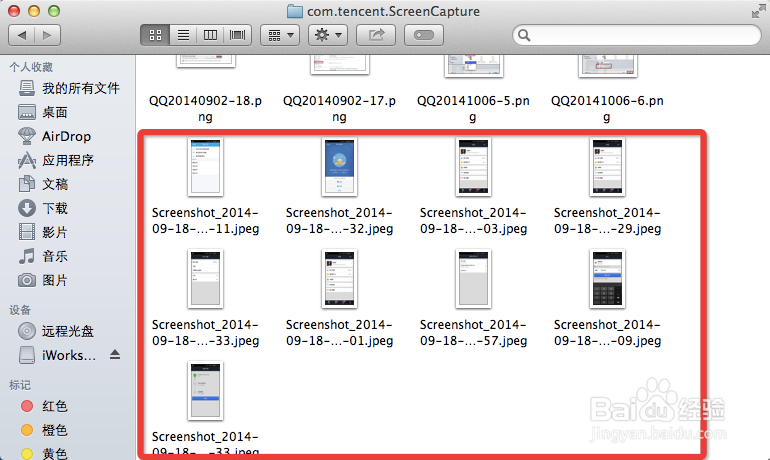Open 桌面 in the sidebar

tap(43, 112)
